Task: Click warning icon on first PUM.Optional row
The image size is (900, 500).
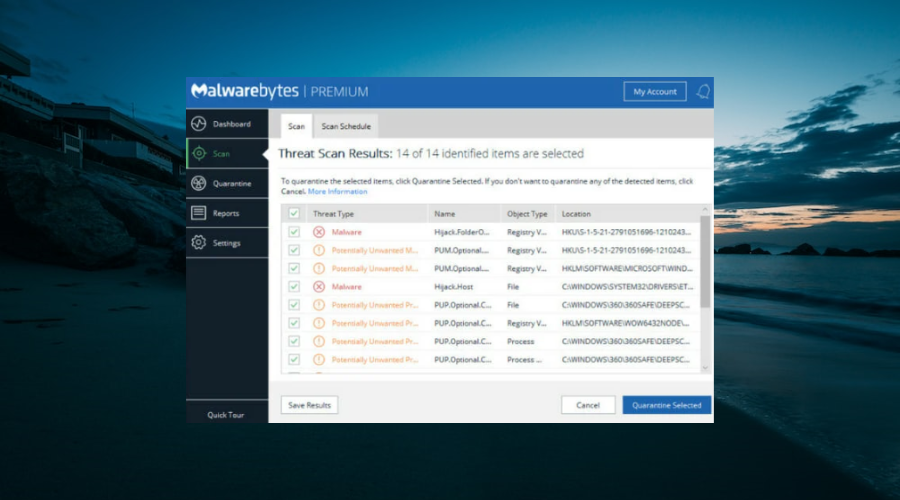Action: (x=319, y=250)
